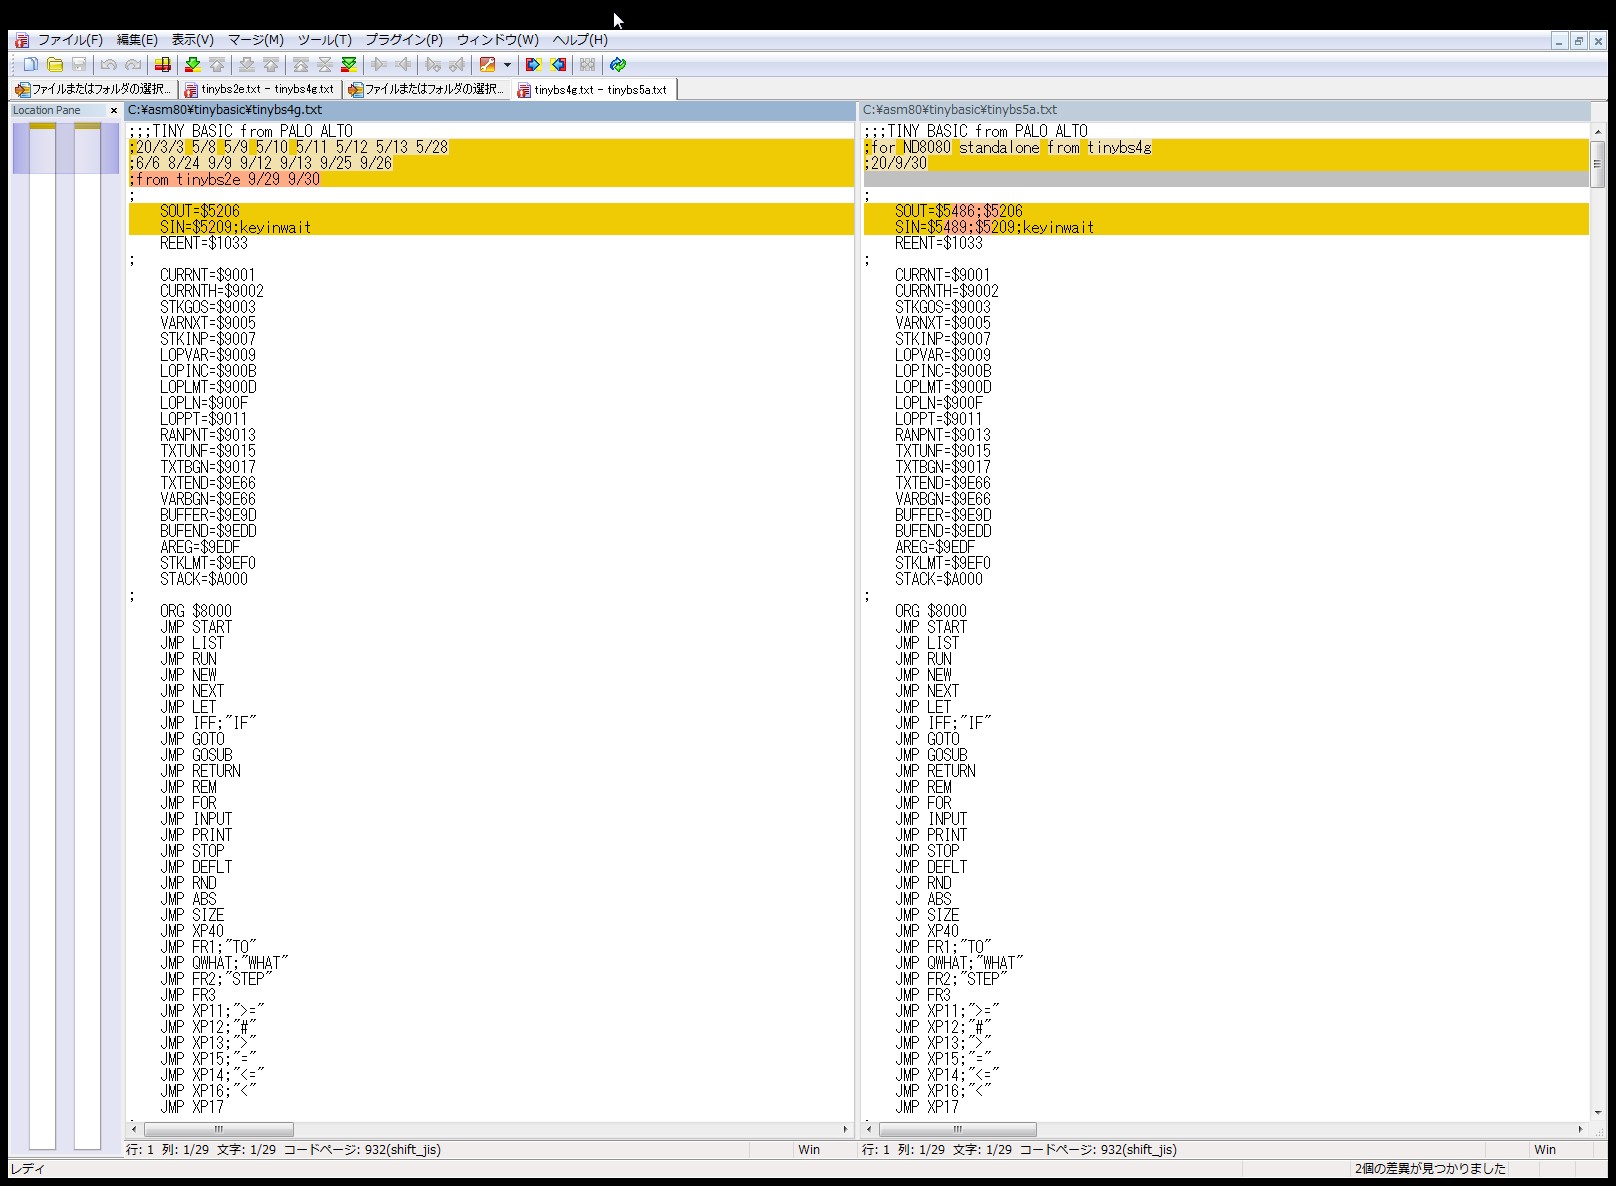The width and height of the screenshot is (1616, 1186).
Task: Go to the first difference
Action: click(x=301, y=65)
